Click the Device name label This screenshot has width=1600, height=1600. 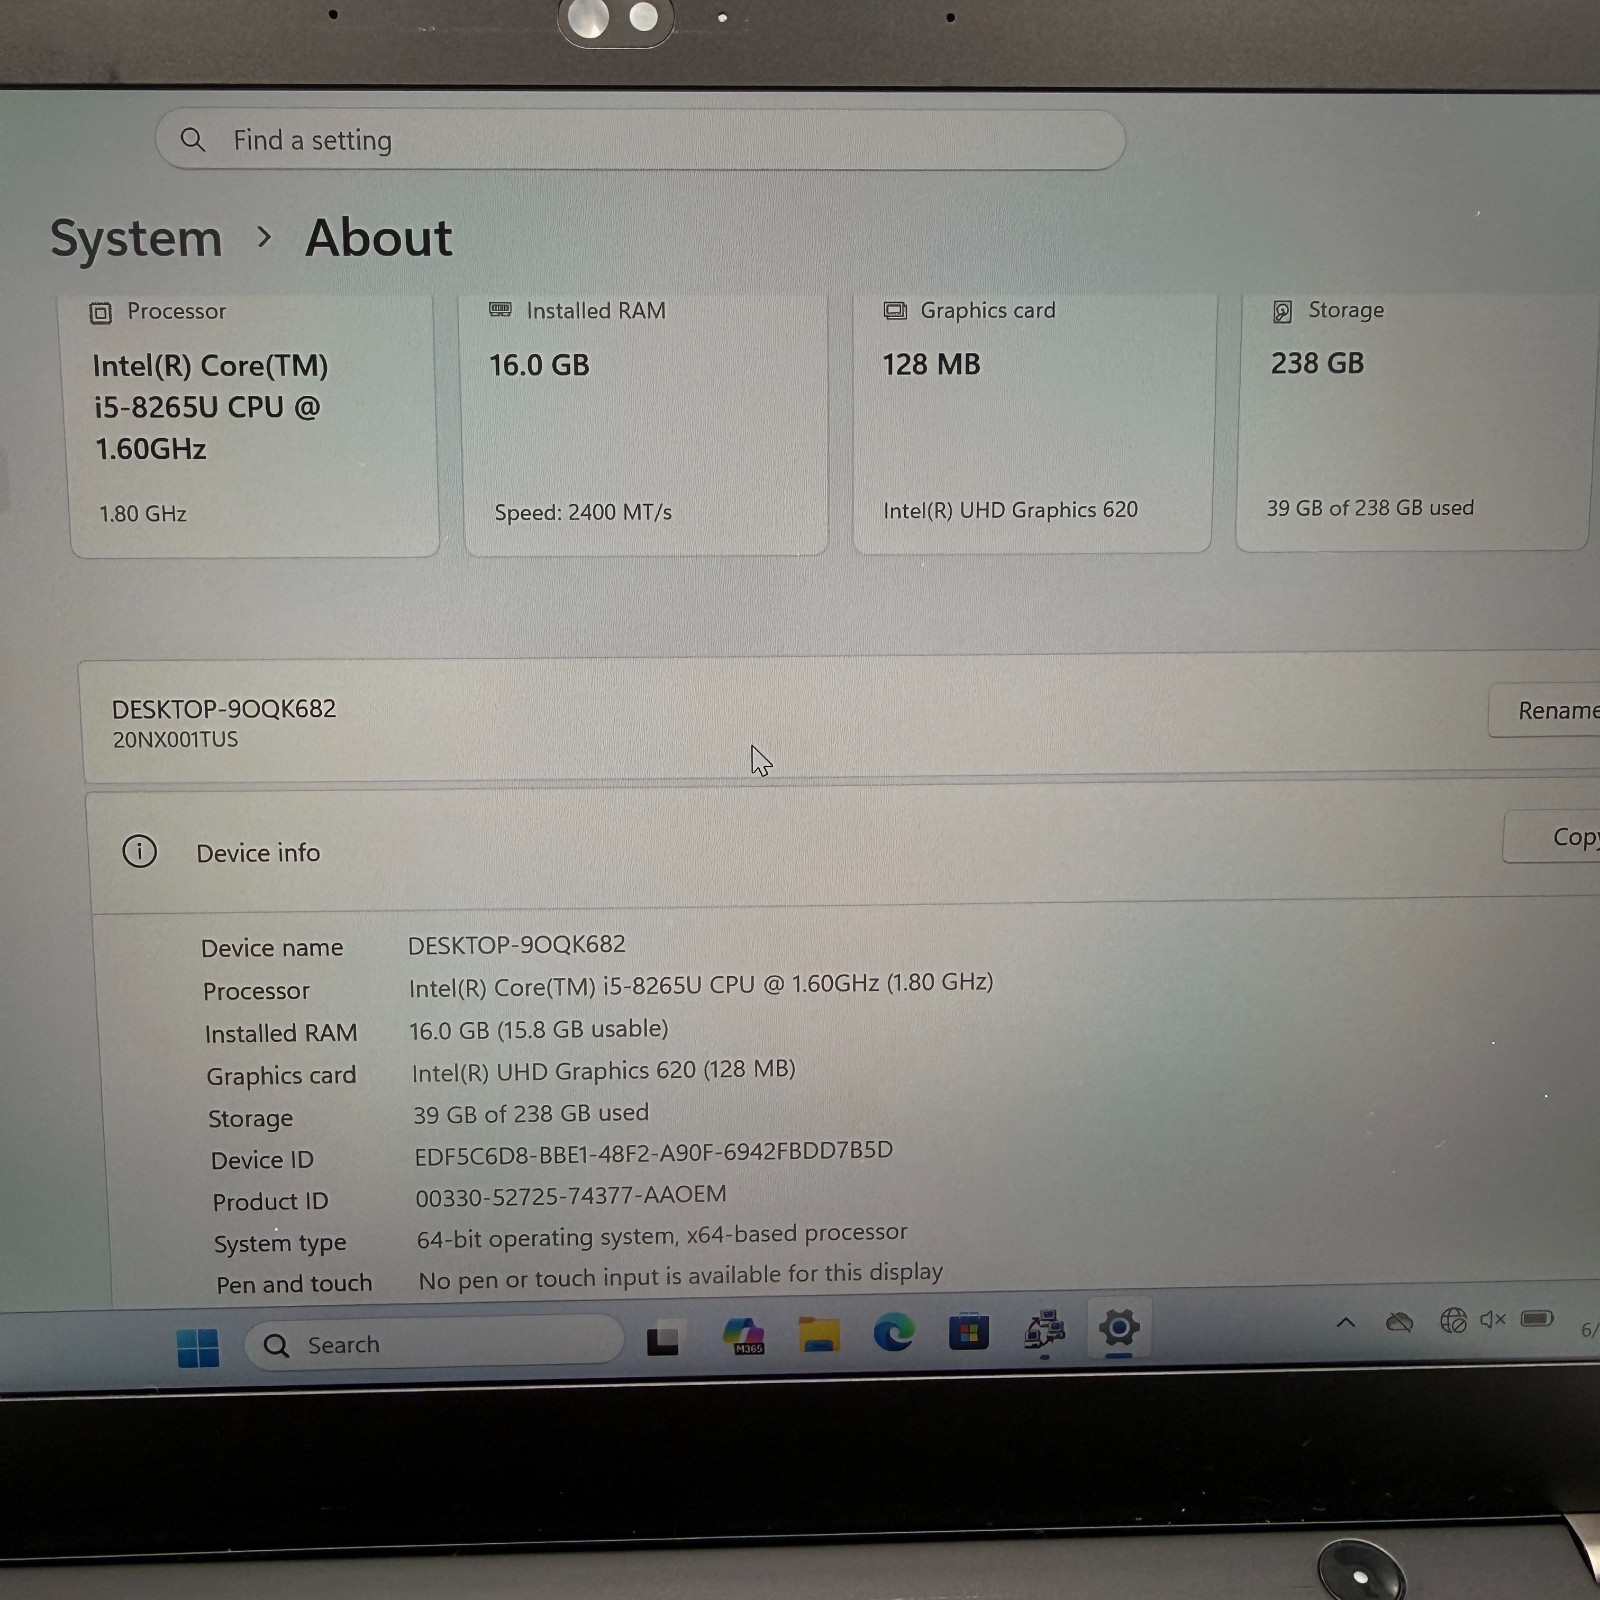coord(272,947)
